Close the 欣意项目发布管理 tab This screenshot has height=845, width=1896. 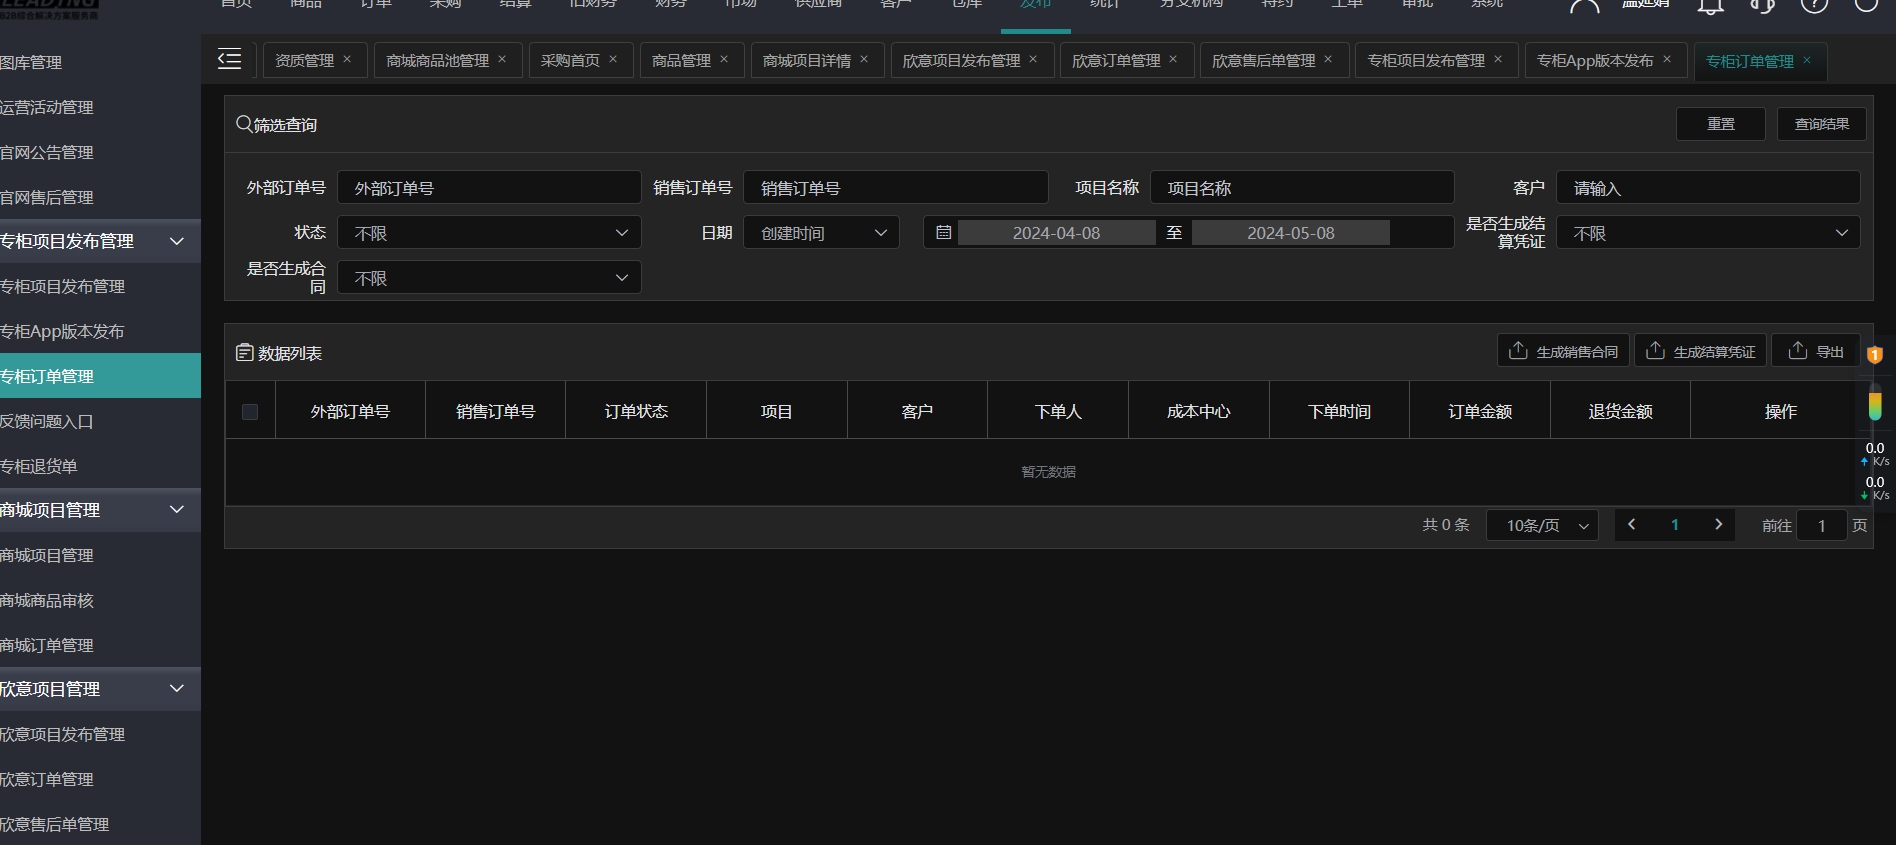tap(1033, 60)
